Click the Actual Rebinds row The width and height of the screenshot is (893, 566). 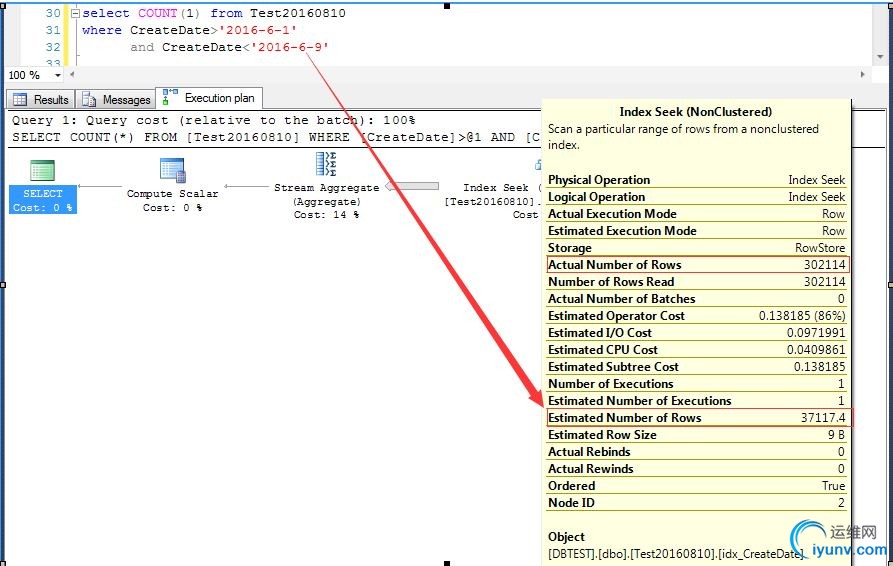click(x=697, y=452)
